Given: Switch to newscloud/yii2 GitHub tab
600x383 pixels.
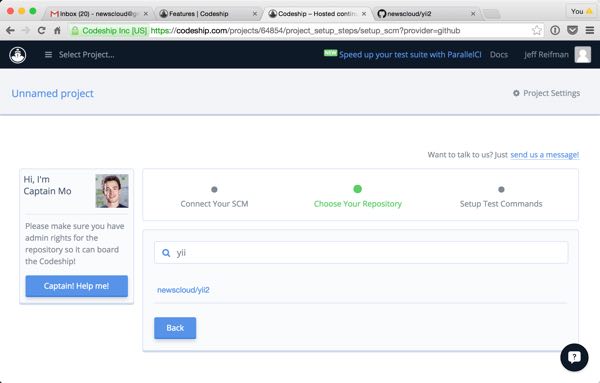Looking at the screenshot, I should coord(426,13).
